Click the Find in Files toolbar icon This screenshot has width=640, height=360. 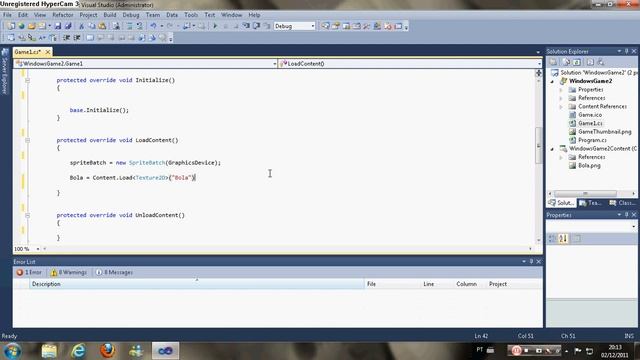click(116, 26)
